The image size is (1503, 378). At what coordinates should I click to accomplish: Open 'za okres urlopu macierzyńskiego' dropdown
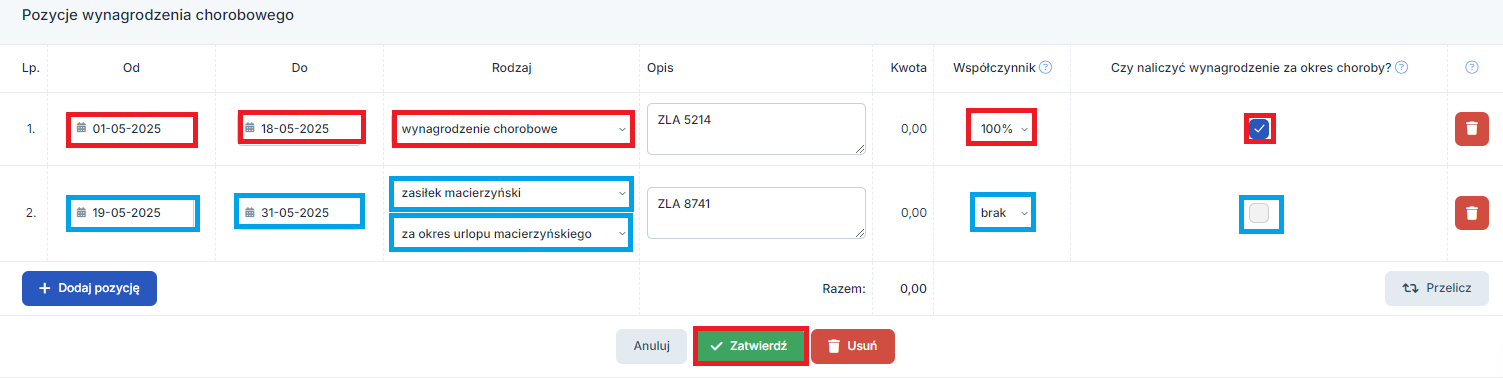pos(511,234)
